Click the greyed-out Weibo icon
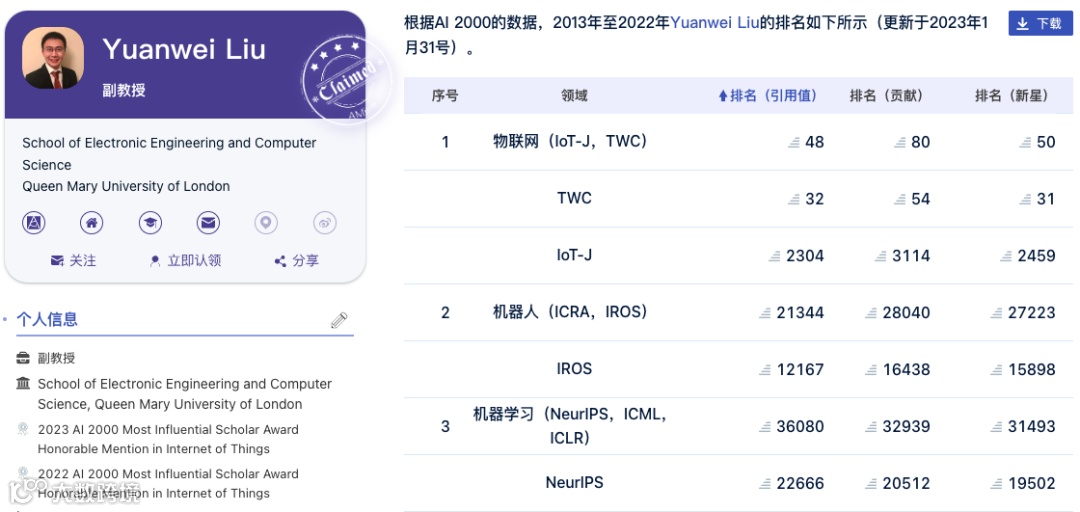 (324, 223)
